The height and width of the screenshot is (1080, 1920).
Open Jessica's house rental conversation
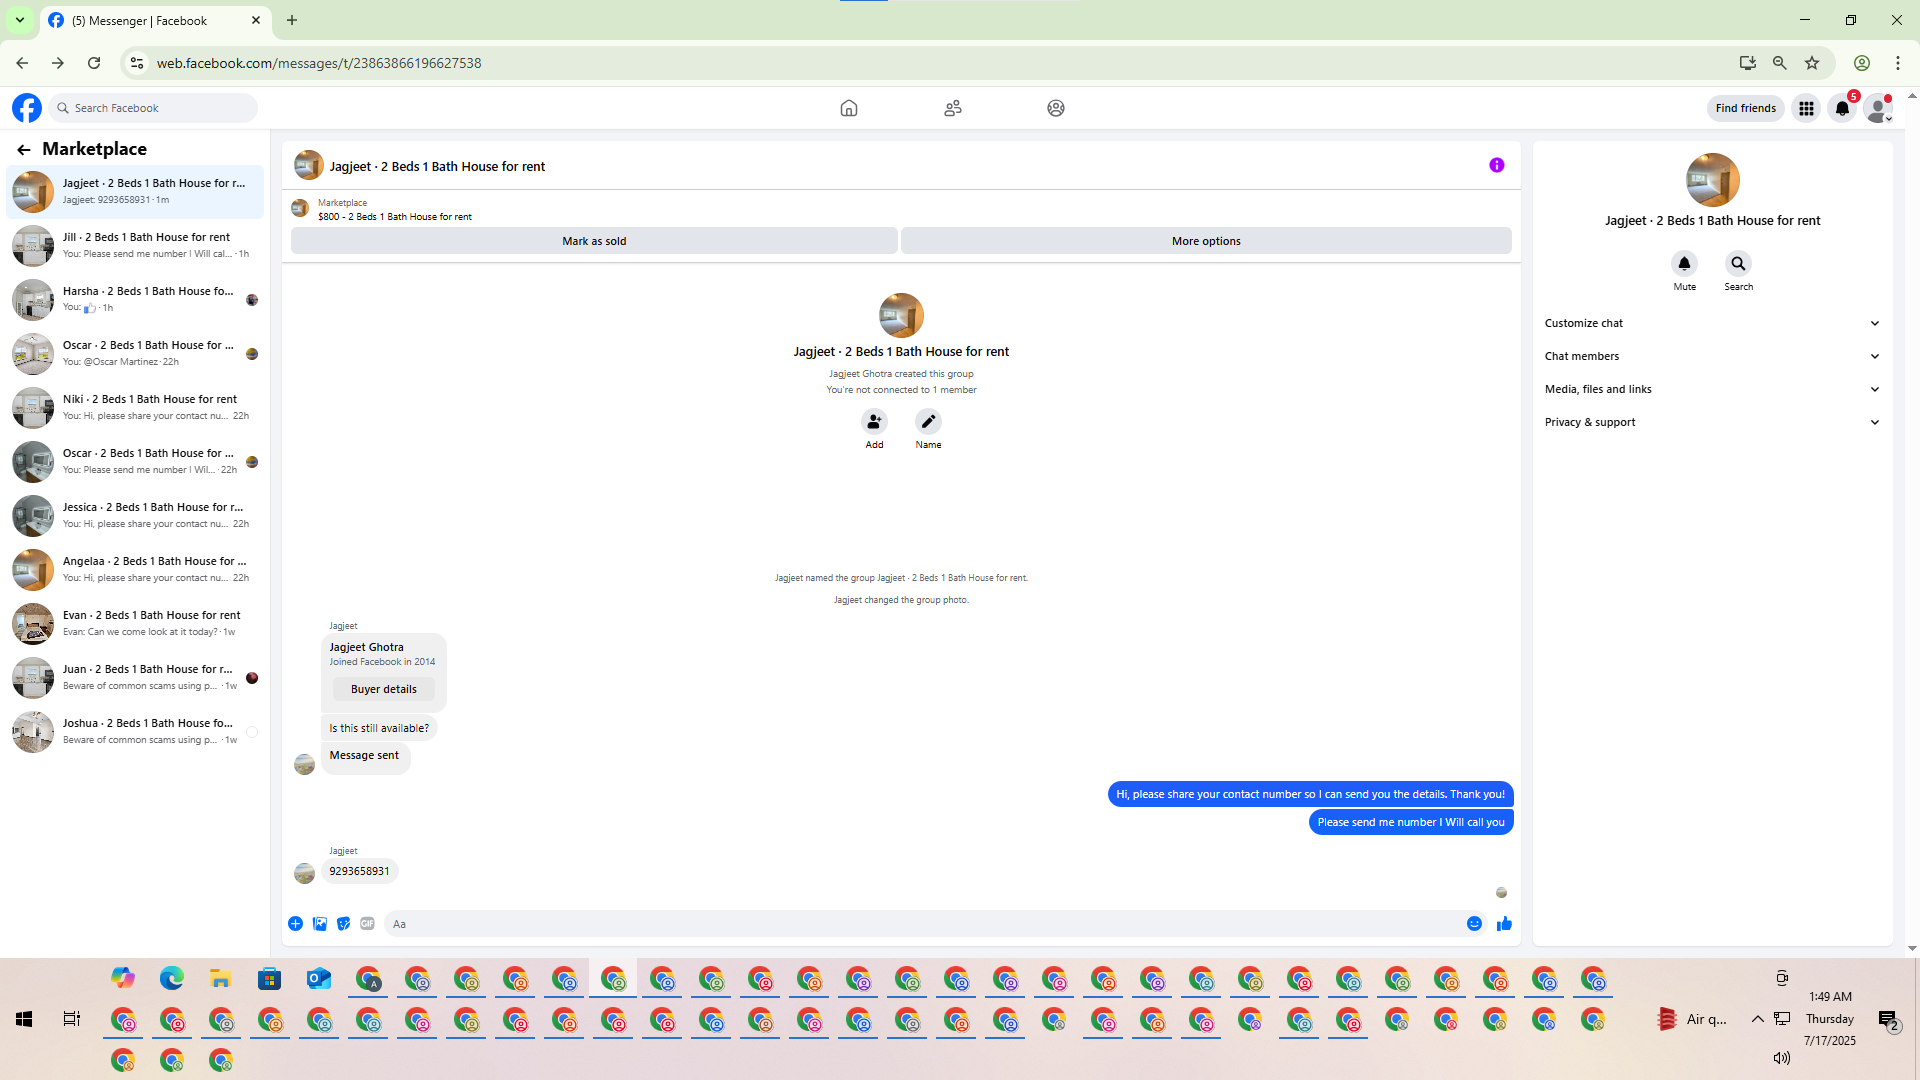[135, 516]
